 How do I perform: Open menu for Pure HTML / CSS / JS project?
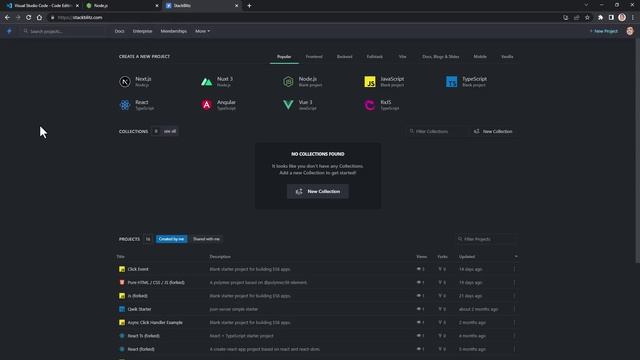click(514, 282)
